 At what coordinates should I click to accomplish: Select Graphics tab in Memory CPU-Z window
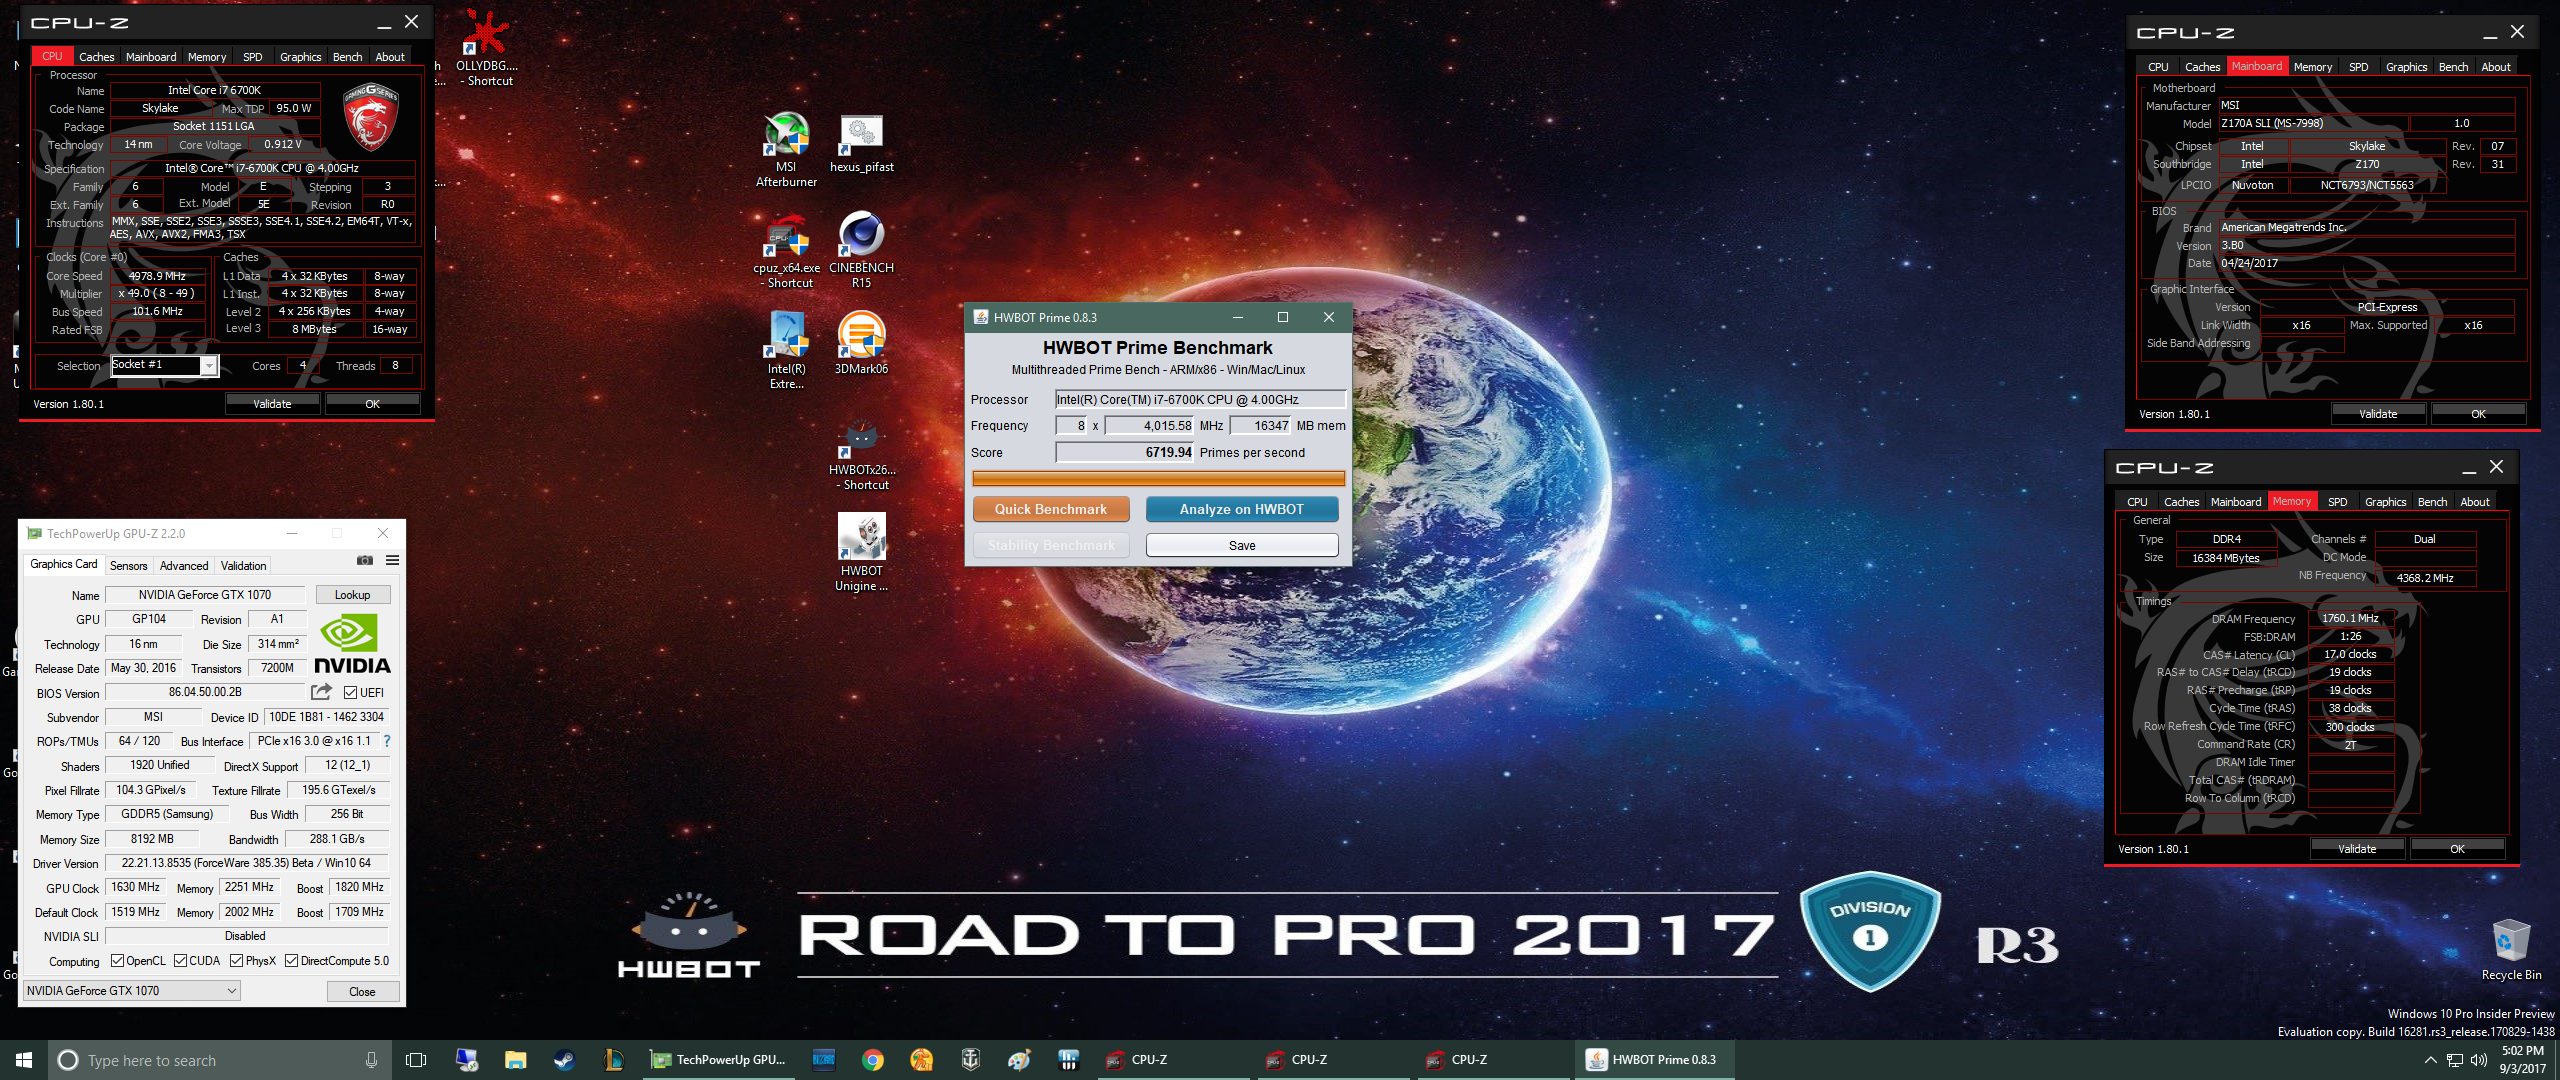[x=2385, y=502]
